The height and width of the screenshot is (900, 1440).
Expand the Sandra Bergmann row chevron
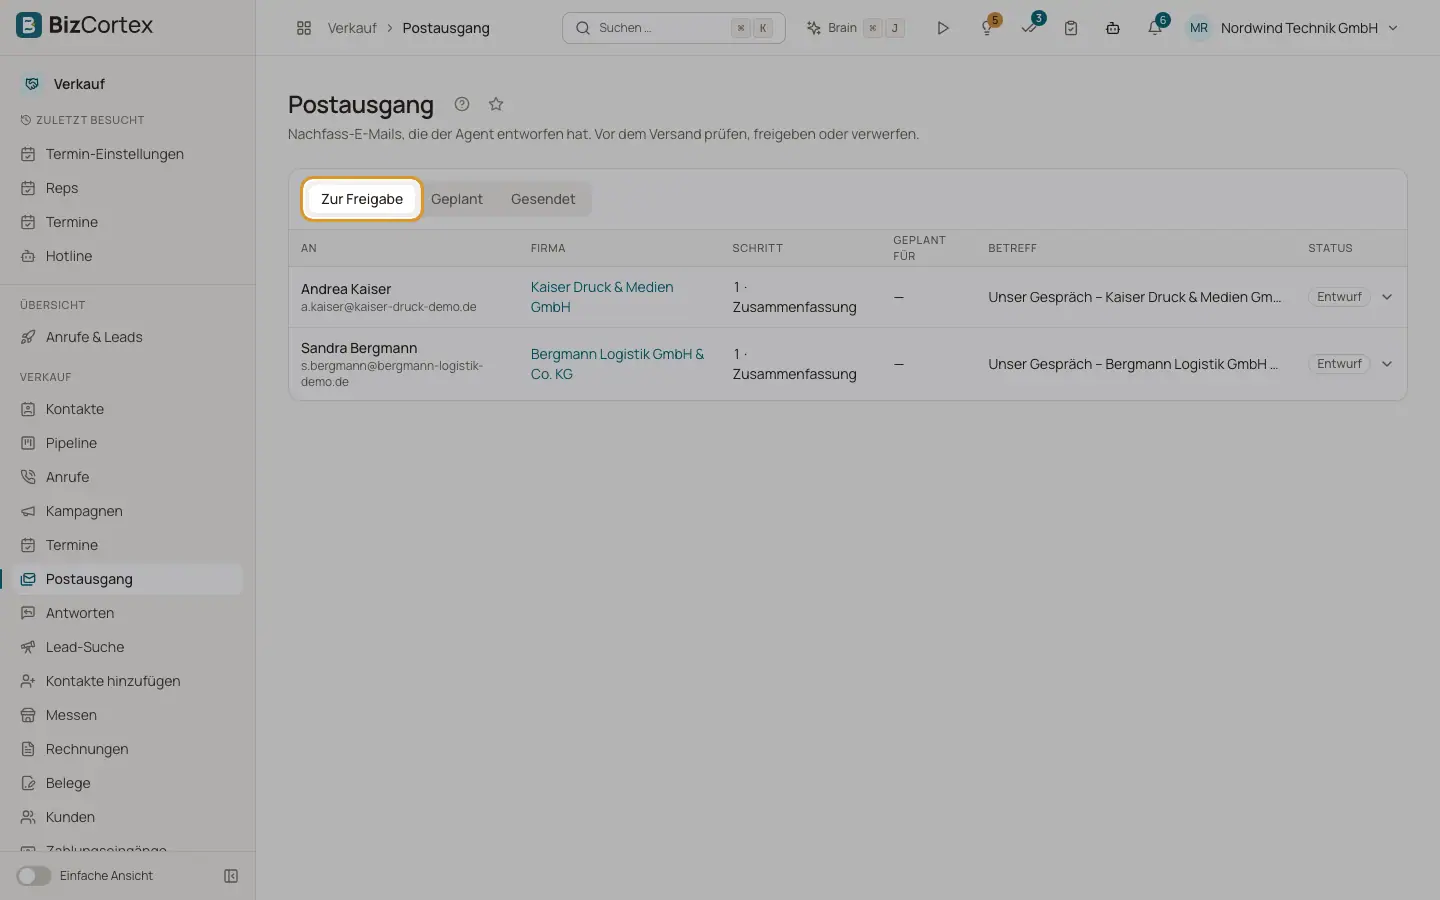pyautogui.click(x=1387, y=364)
